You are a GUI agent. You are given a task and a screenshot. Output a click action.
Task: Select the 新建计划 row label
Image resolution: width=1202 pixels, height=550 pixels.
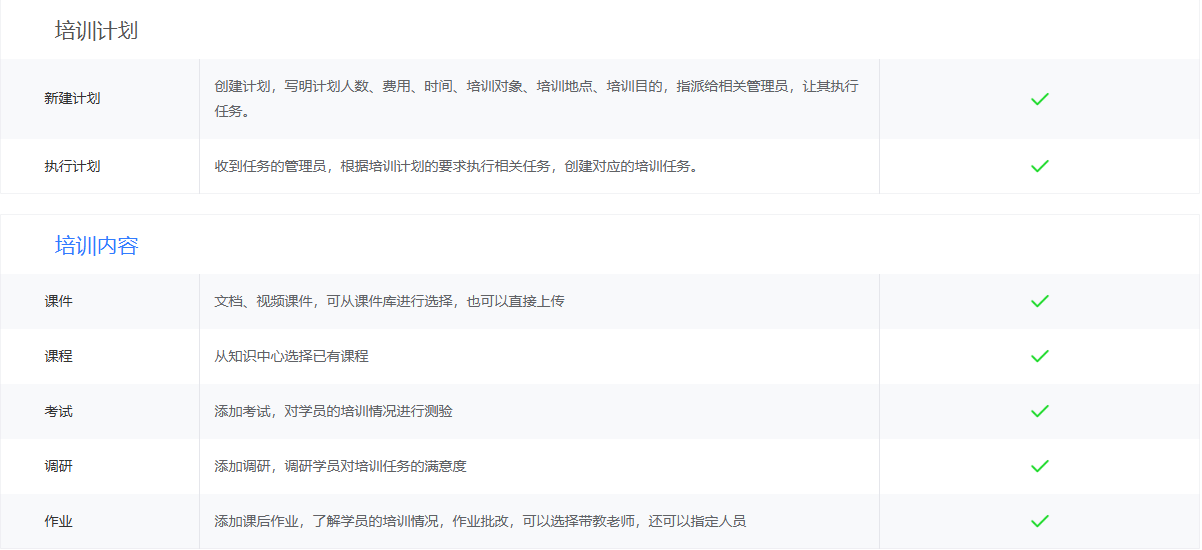[x=72, y=99]
